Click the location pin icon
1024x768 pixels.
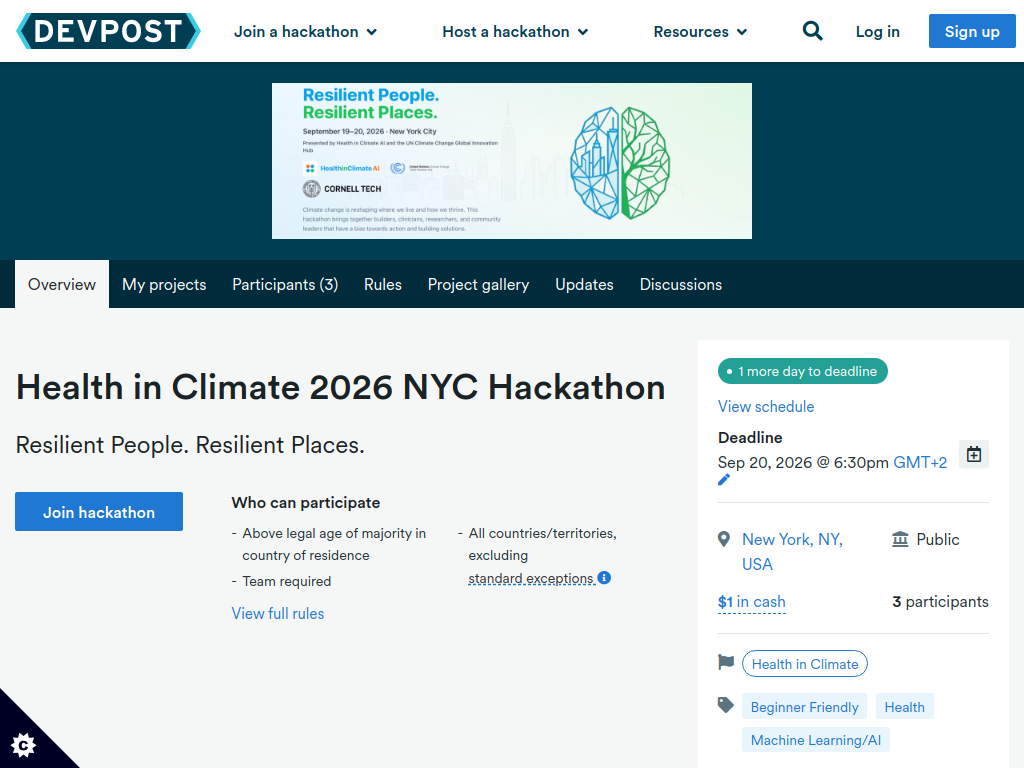point(724,539)
